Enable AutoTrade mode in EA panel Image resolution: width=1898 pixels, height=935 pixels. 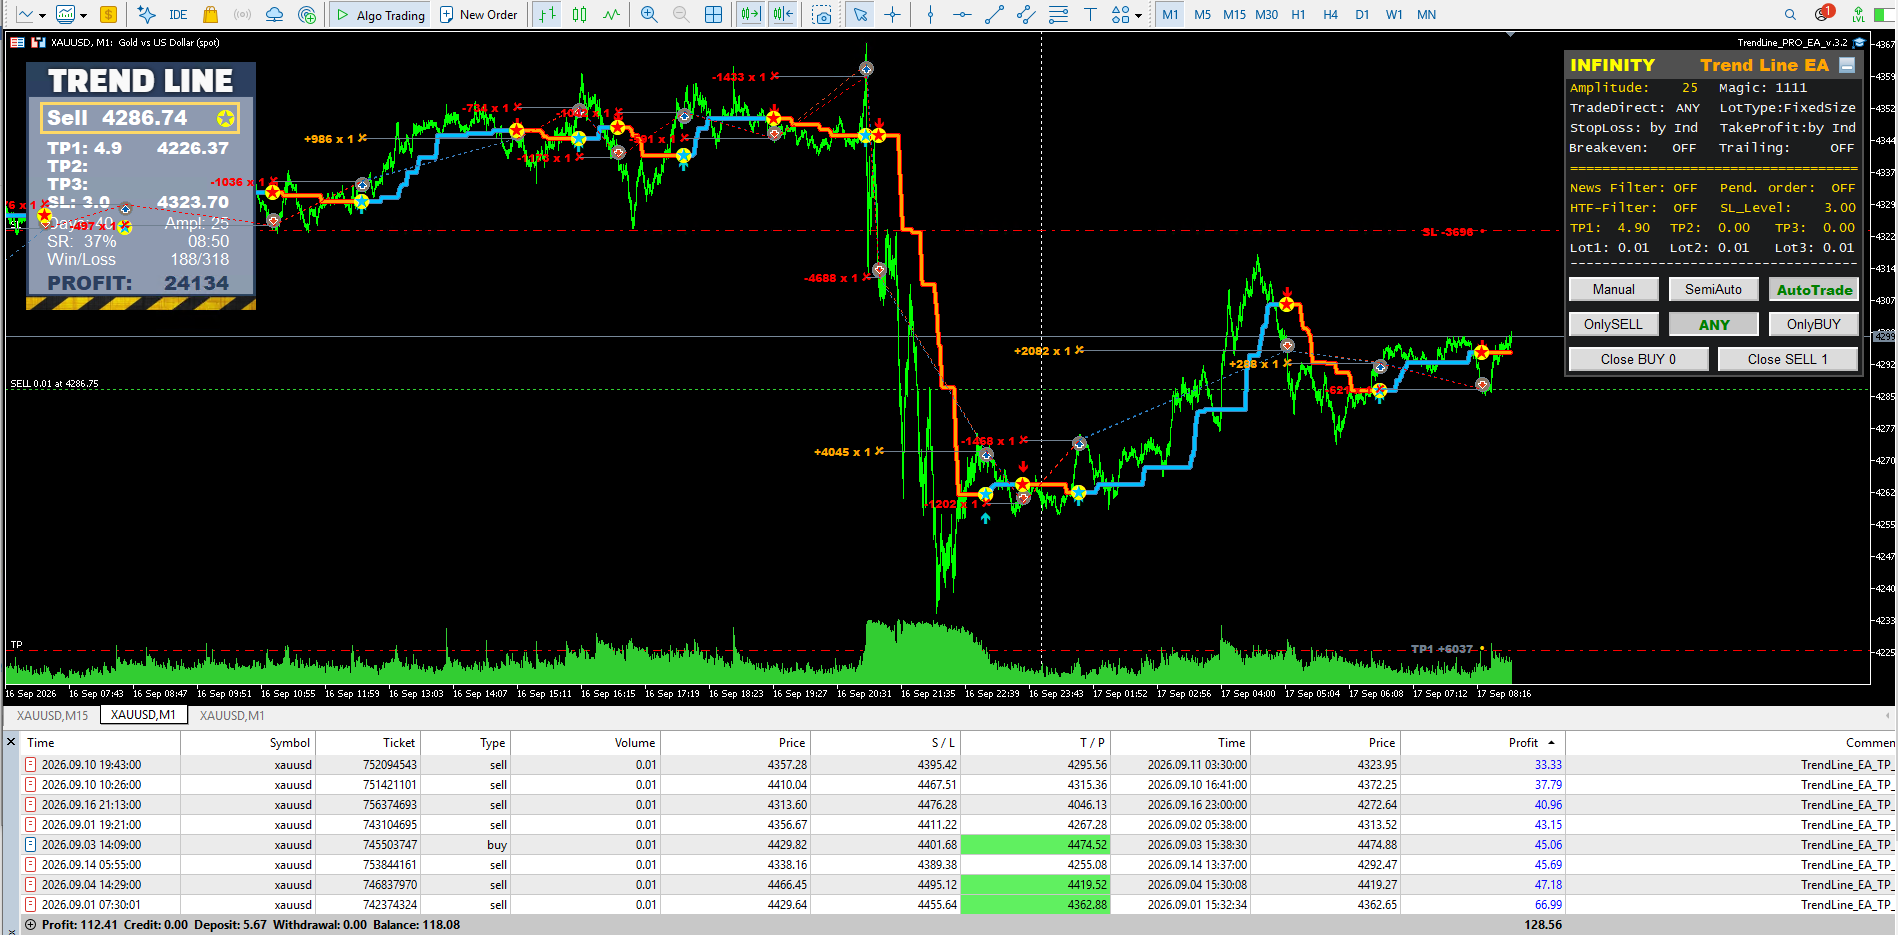tap(1814, 290)
